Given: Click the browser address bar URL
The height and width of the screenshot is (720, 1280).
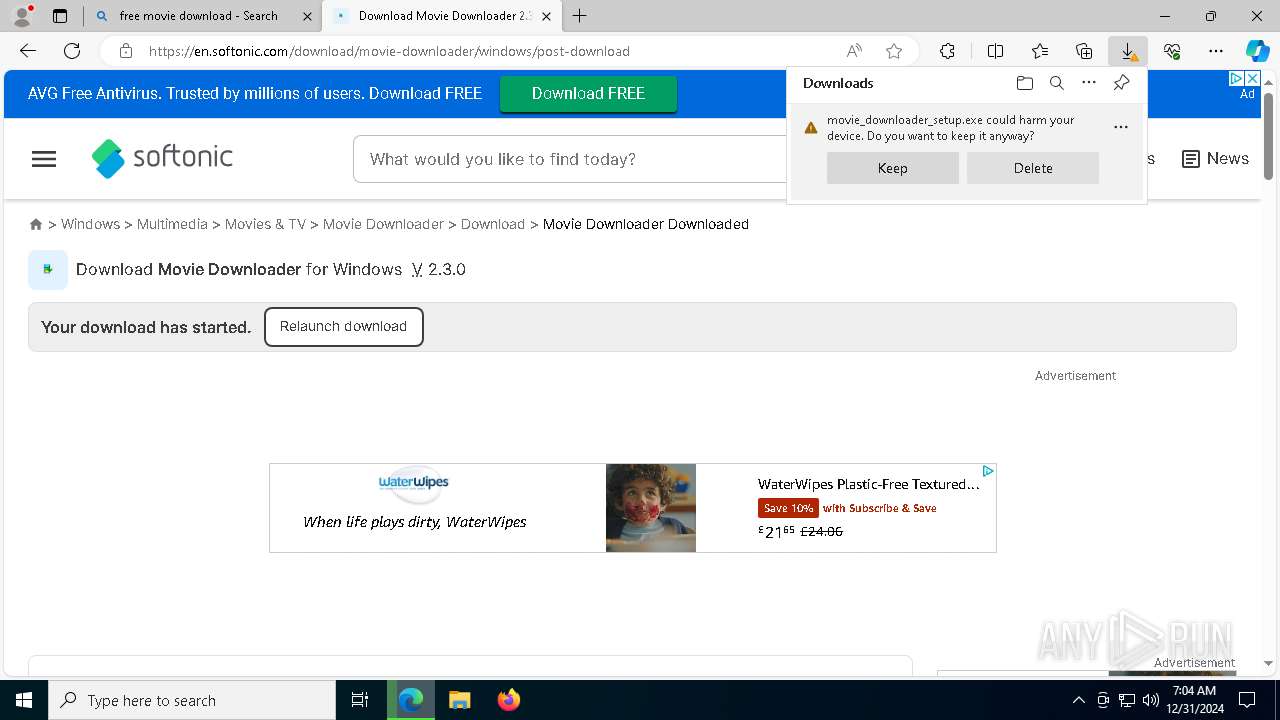Looking at the screenshot, I should point(389,51).
